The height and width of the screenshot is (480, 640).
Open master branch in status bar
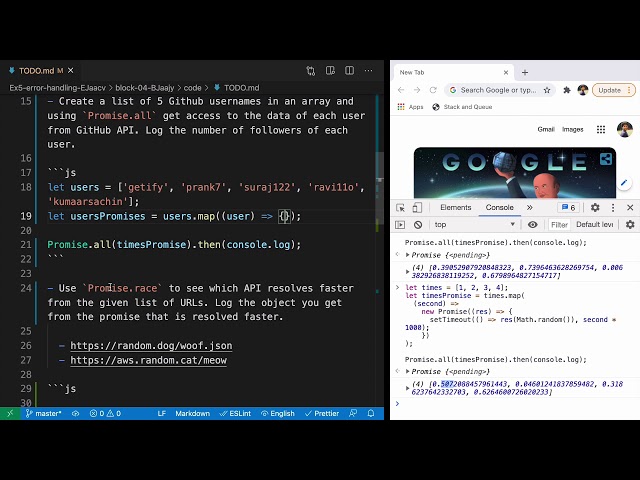43,413
